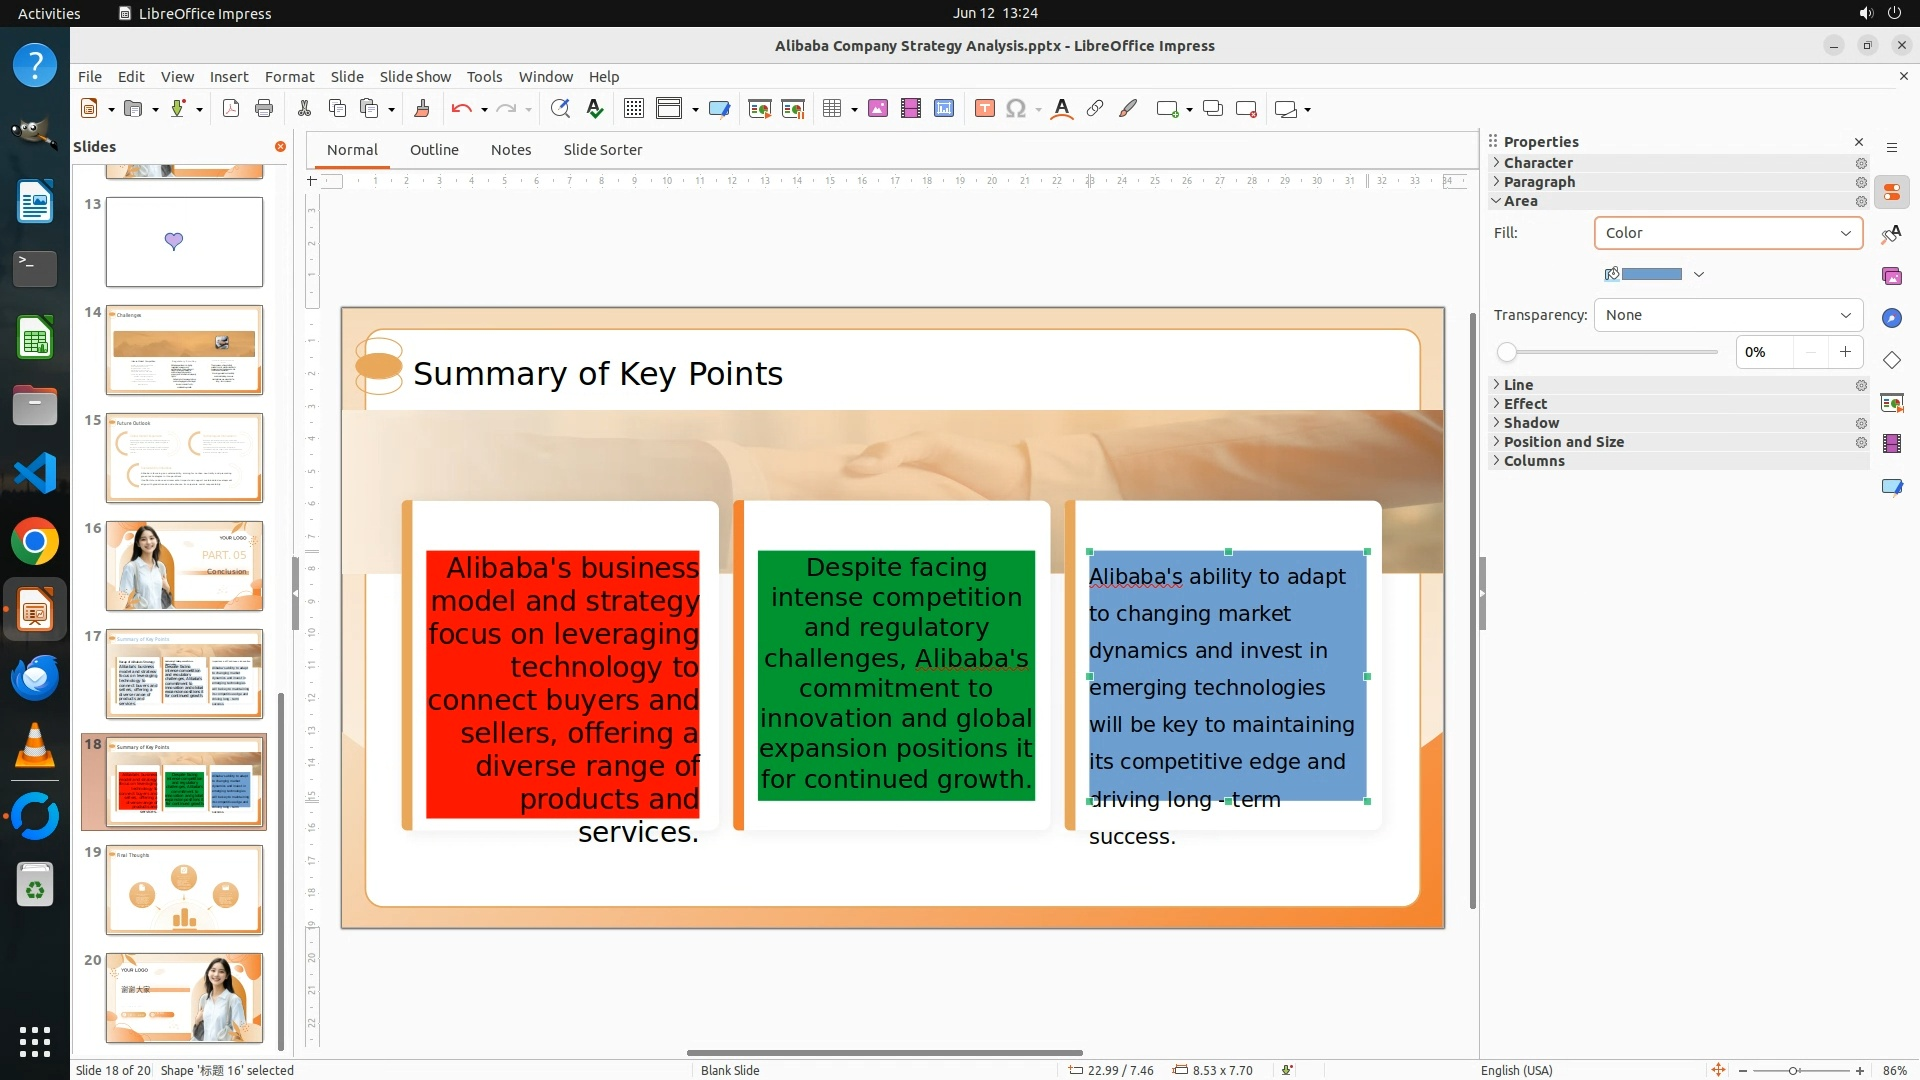Screen dimensions: 1920x1080
Task: Click the Export as PDF icon
Action: 231,109
